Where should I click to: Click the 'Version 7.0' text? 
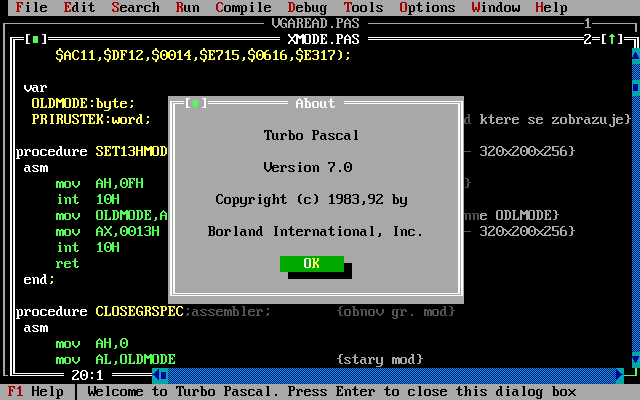click(x=308, y=167)
